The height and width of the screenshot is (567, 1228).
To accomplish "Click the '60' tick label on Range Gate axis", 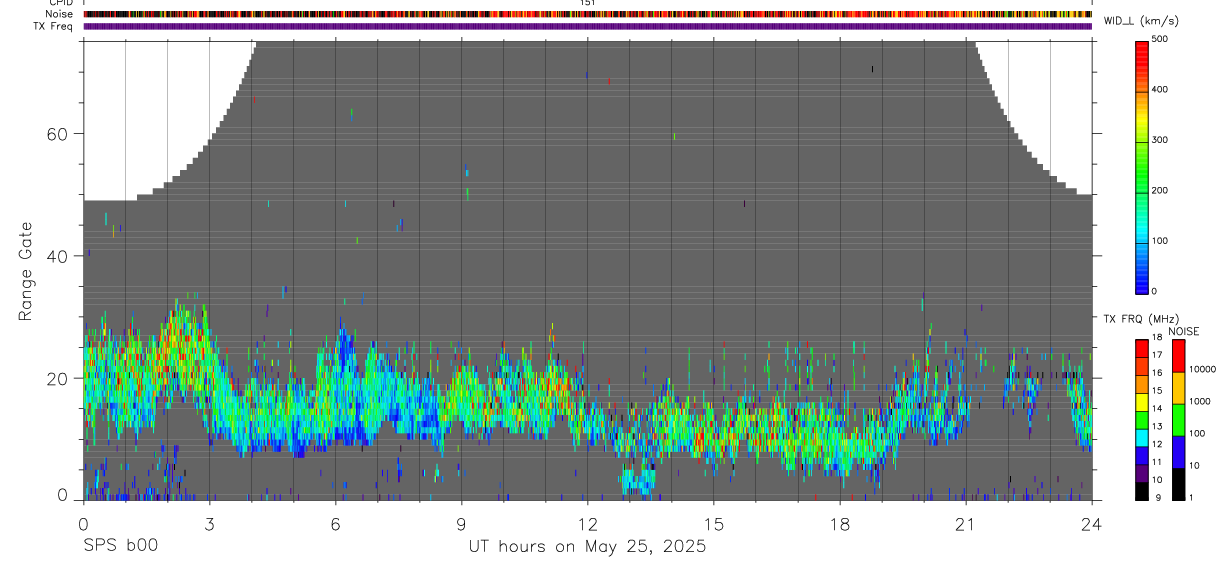I will [x=58, y=134].
